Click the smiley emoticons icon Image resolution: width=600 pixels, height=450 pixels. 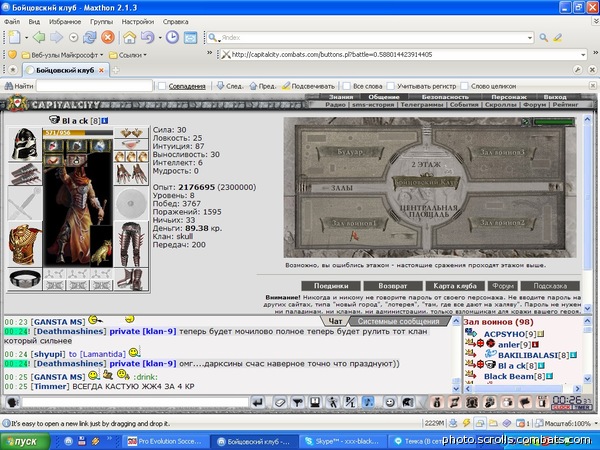point(390,402)
